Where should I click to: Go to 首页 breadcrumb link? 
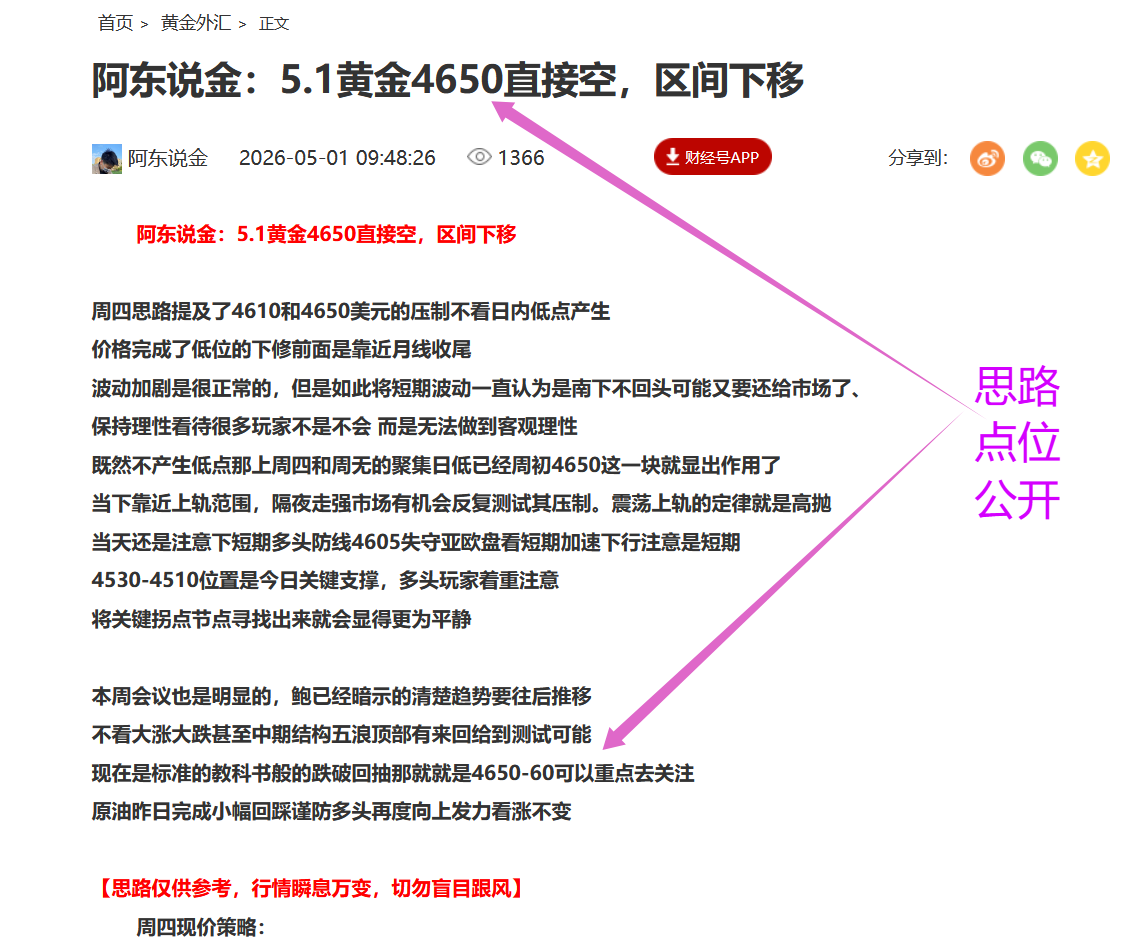click(x=116, y=23)
